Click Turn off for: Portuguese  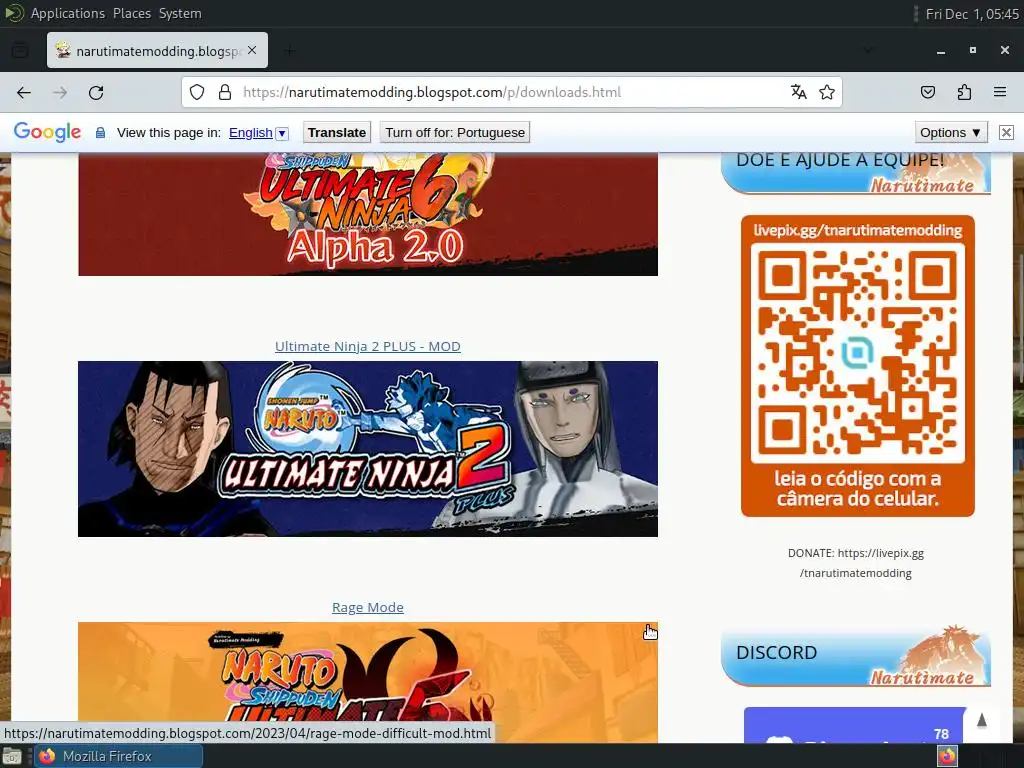(455, 133)
